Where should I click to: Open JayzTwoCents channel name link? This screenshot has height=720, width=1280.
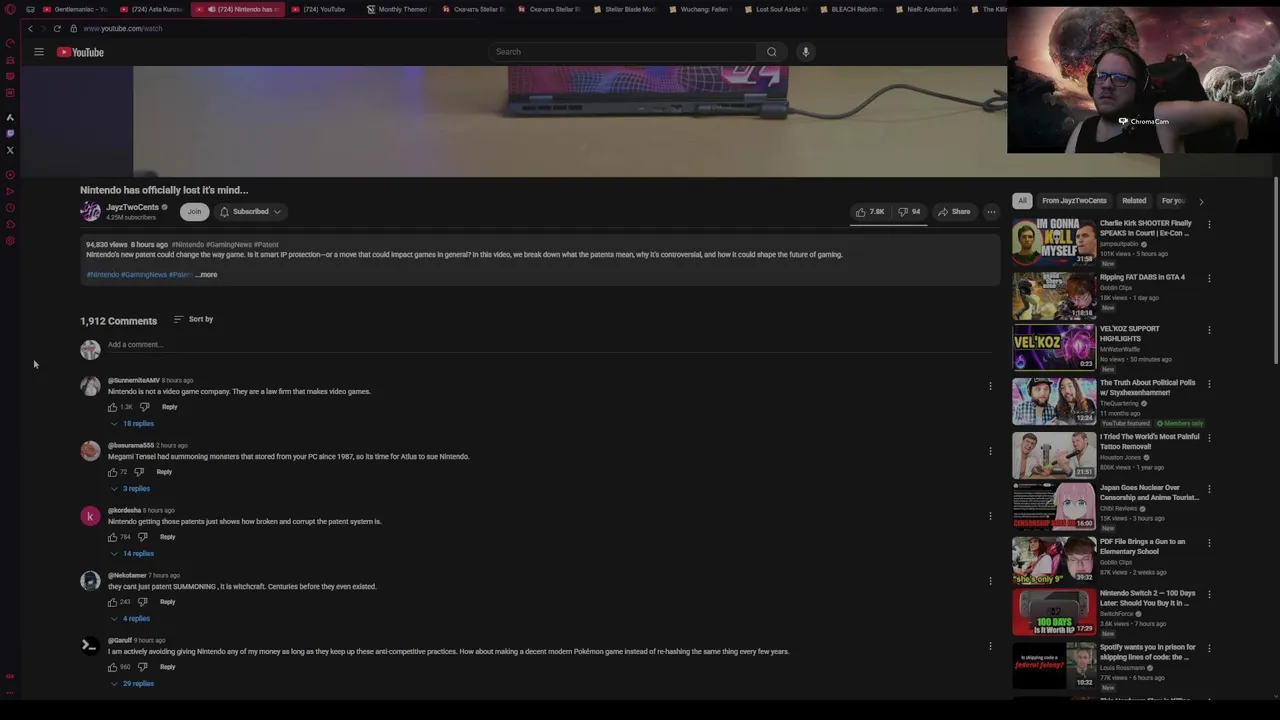pos(132,207)
